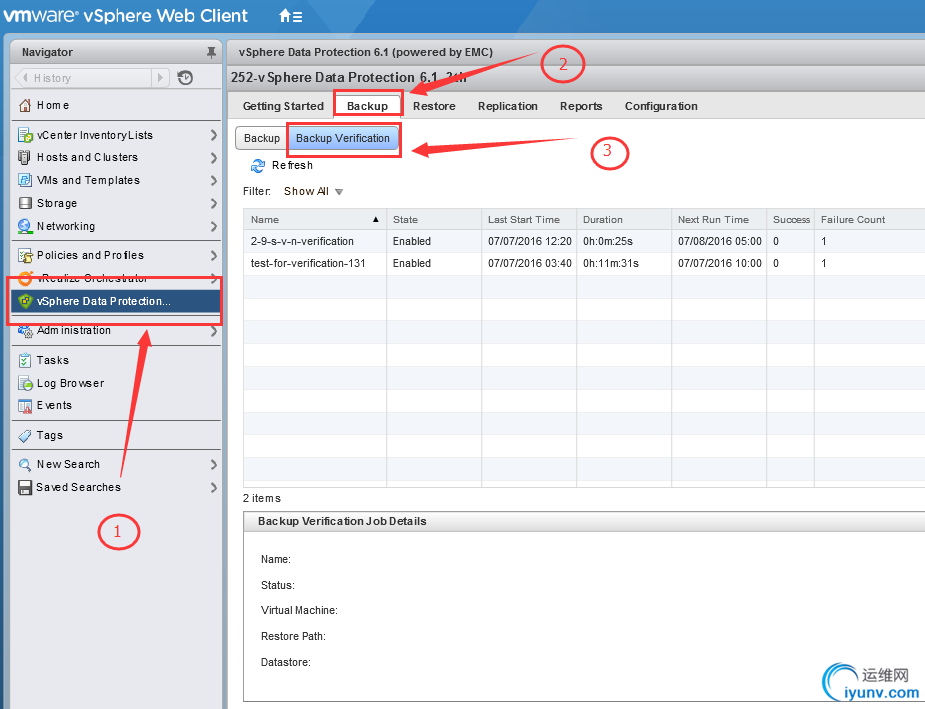
Task: Sort by the Failure Count column header
Action: click(x=870, y=219)
